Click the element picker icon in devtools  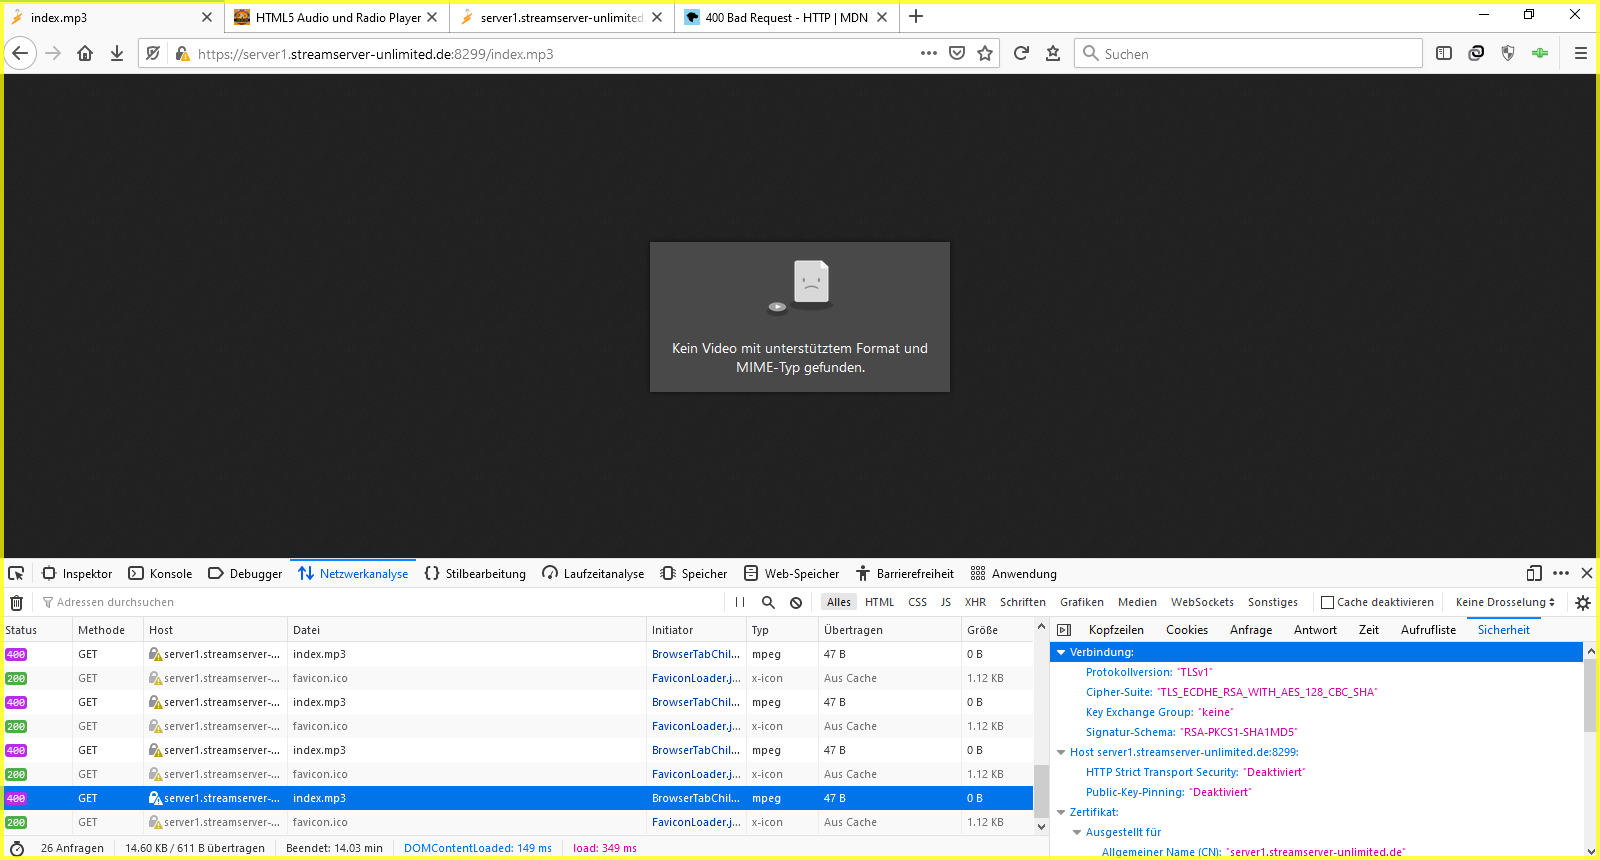[16, 573]
